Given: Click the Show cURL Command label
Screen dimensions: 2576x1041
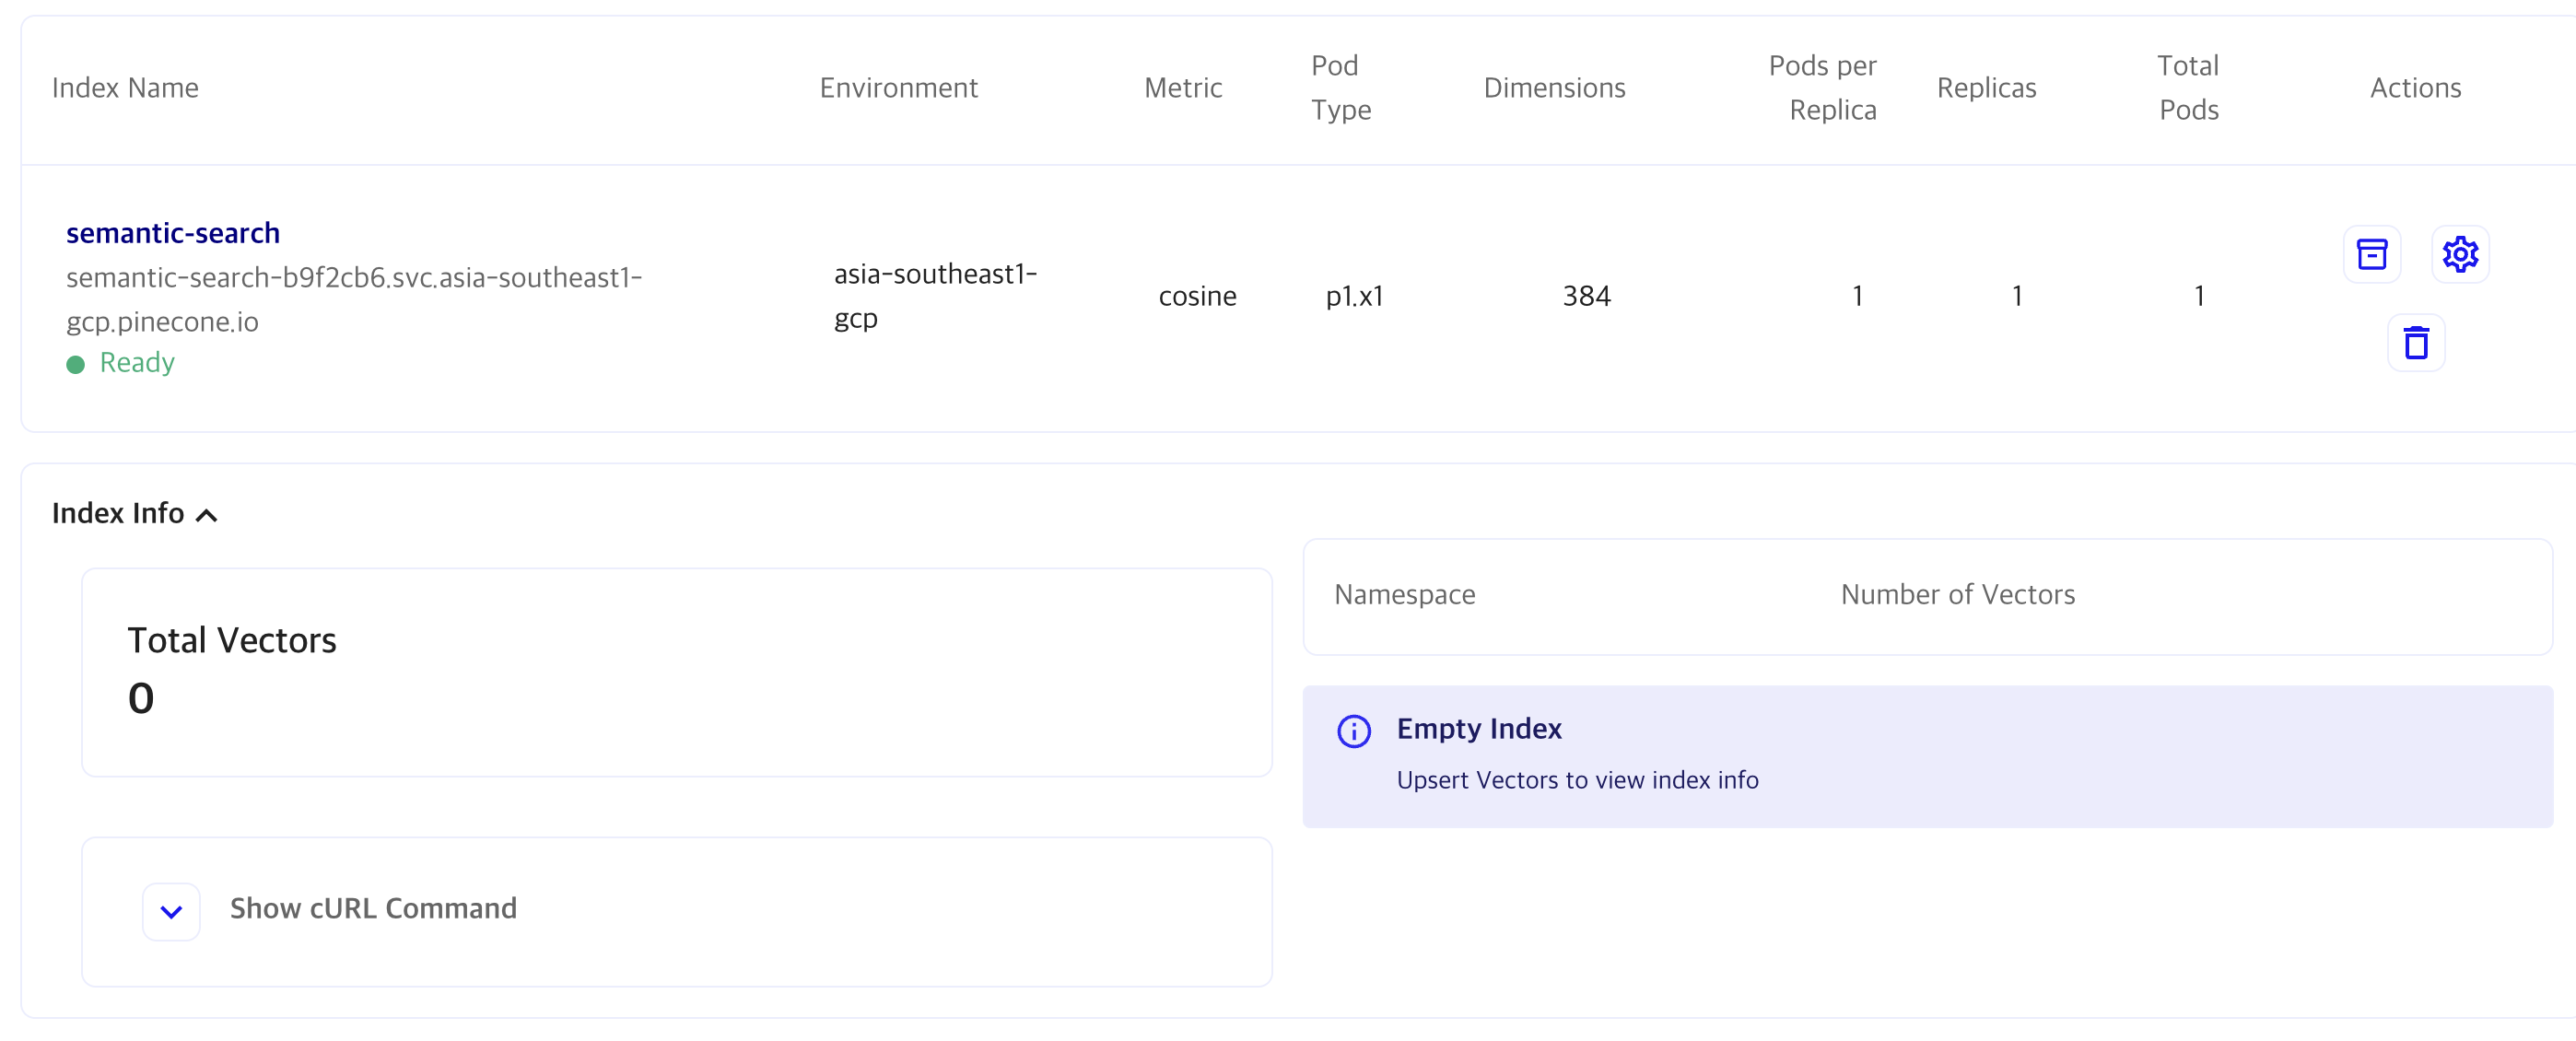Looking at the screenshot, I should pos(373,908).
